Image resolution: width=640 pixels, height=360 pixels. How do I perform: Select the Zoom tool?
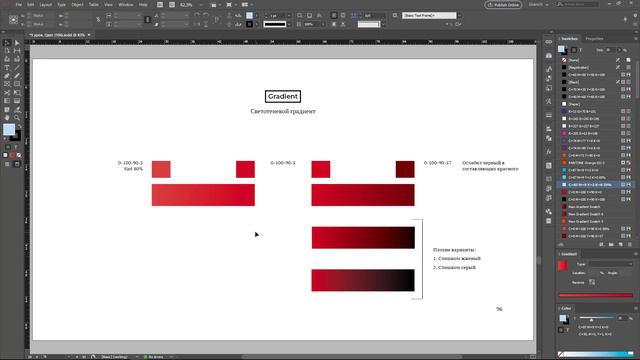[17, 118]
